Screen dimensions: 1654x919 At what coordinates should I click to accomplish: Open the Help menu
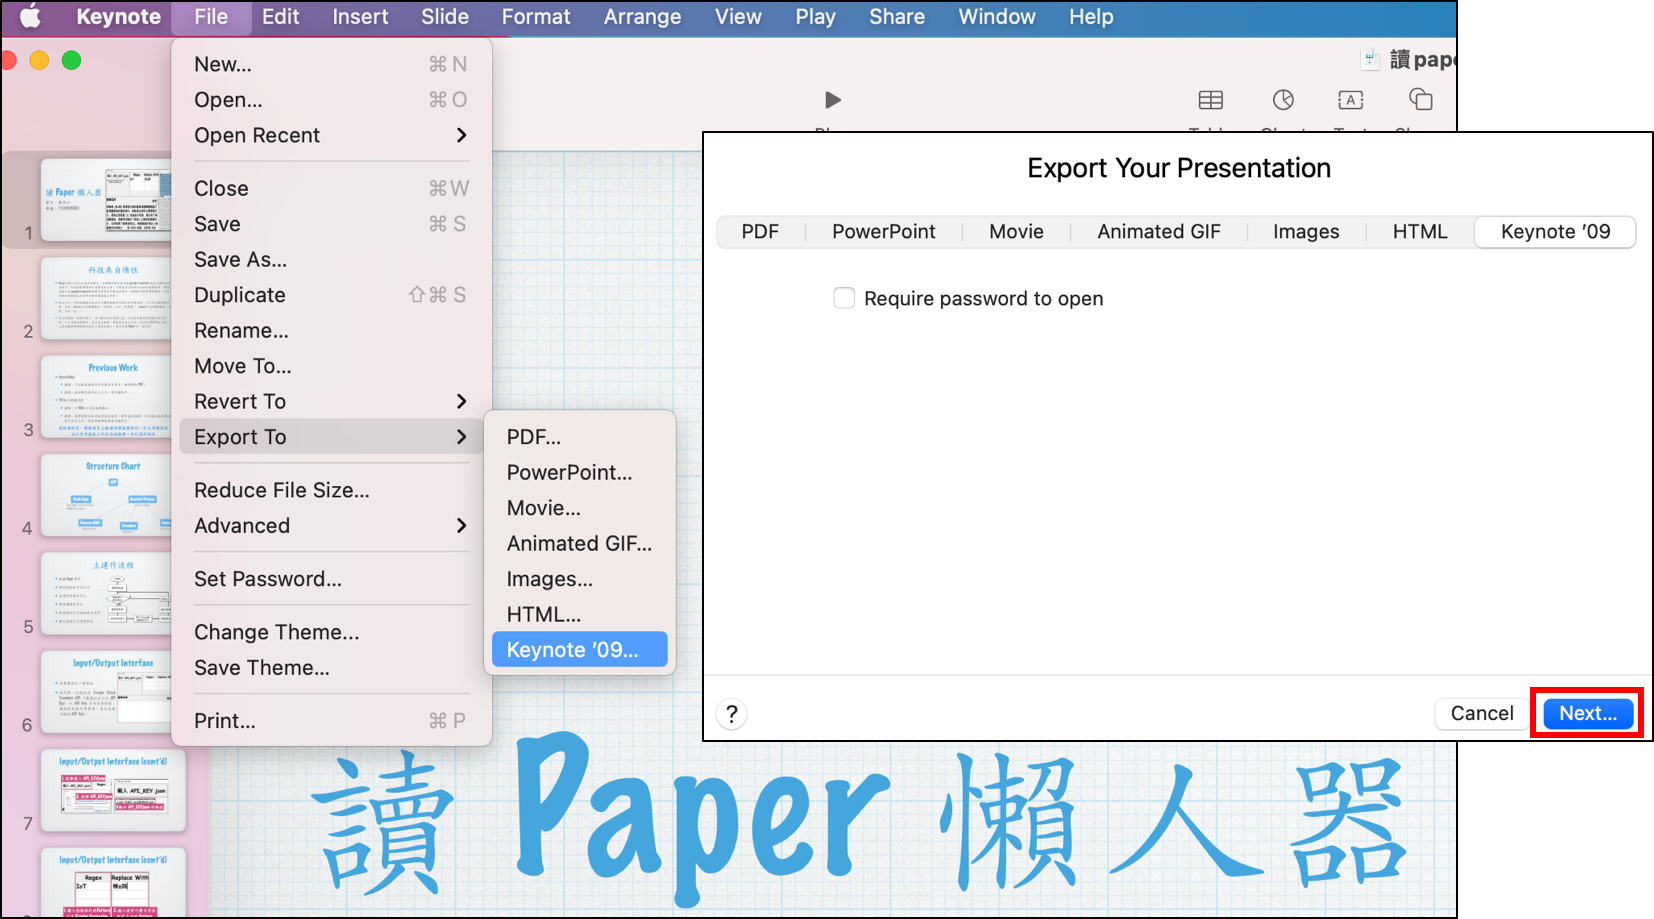click(1091, 17)
